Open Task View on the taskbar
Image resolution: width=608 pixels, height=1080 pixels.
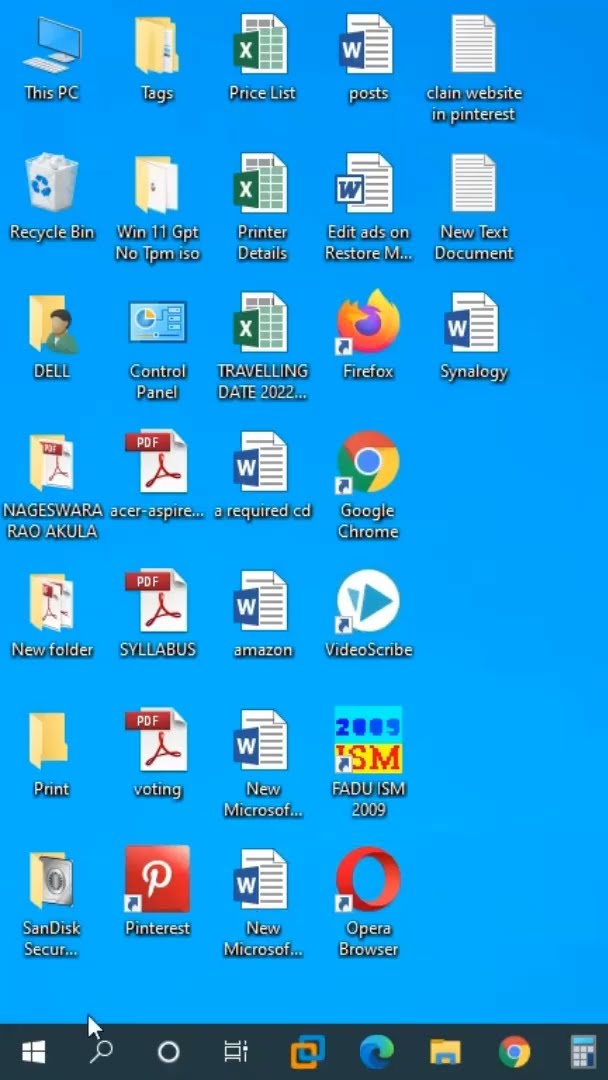[x=236, y=1052]
